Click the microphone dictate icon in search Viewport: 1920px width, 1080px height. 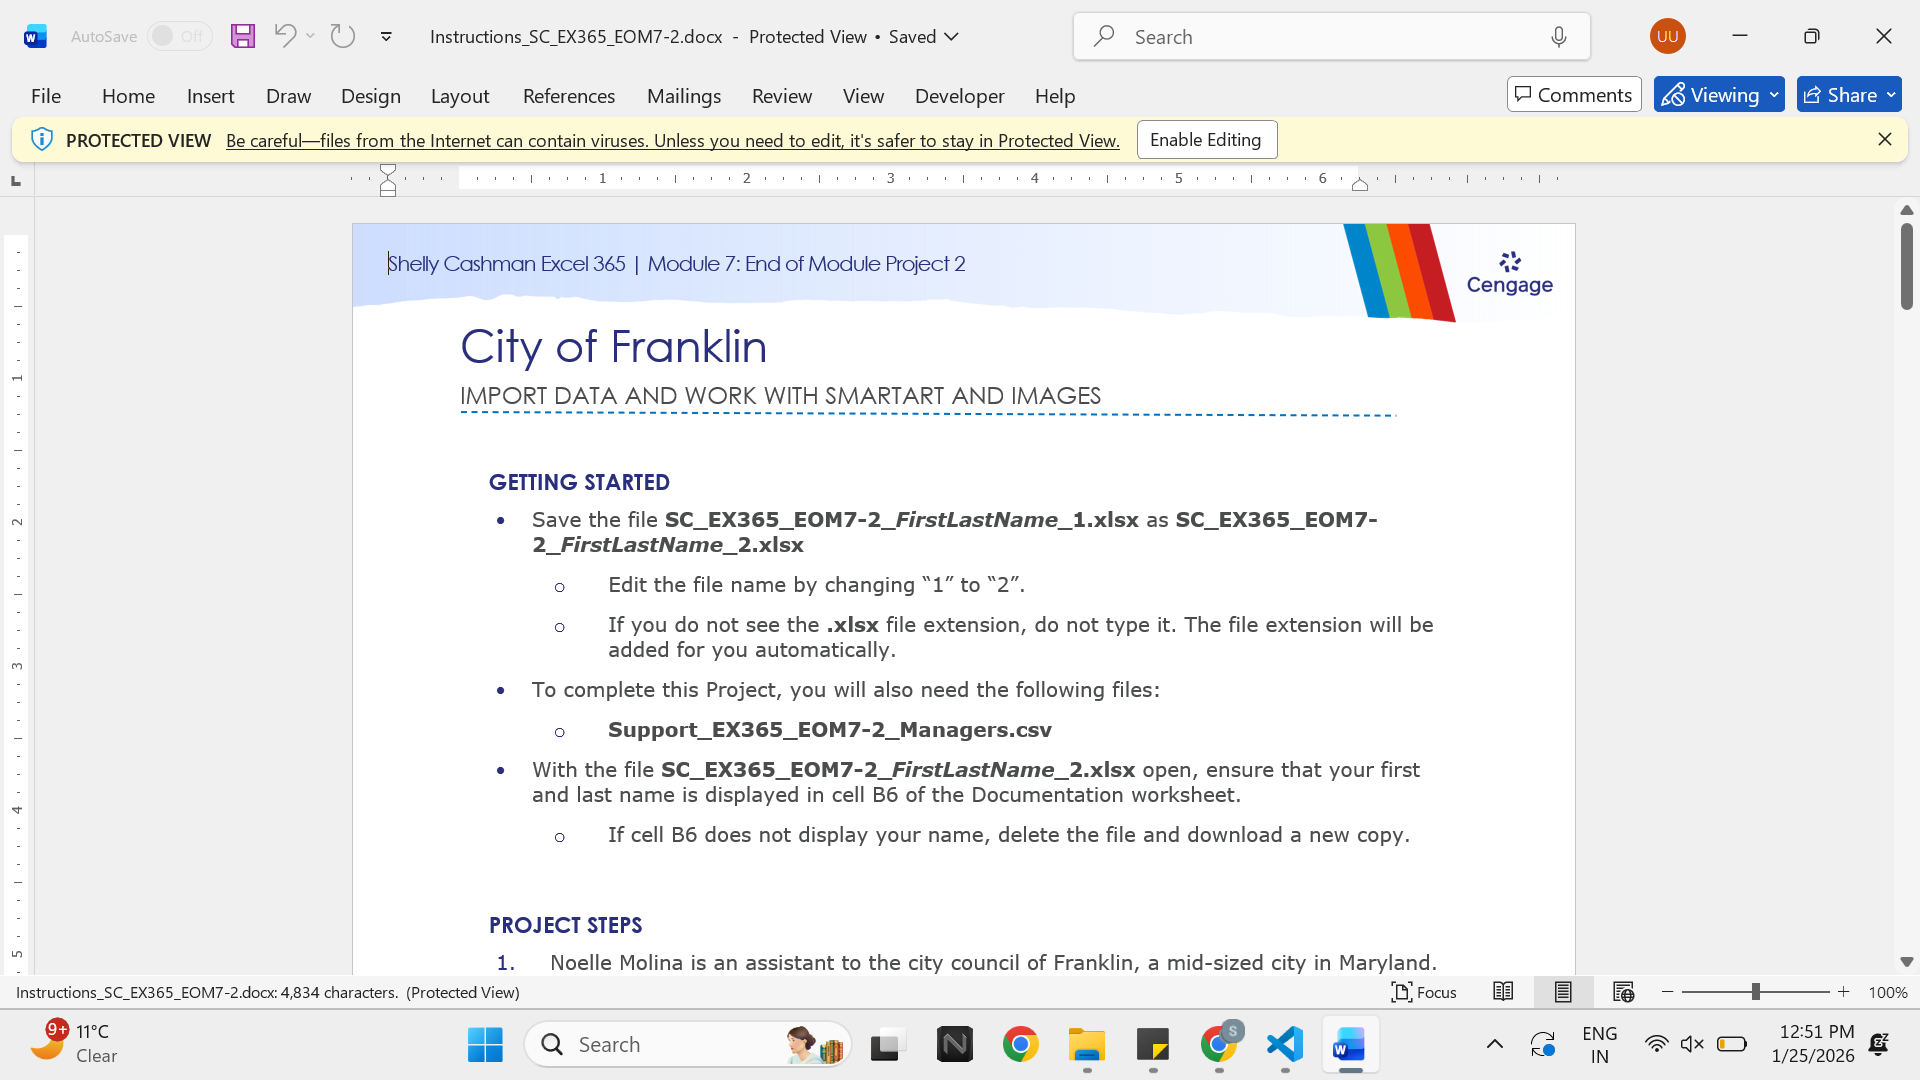(1559, 37)
